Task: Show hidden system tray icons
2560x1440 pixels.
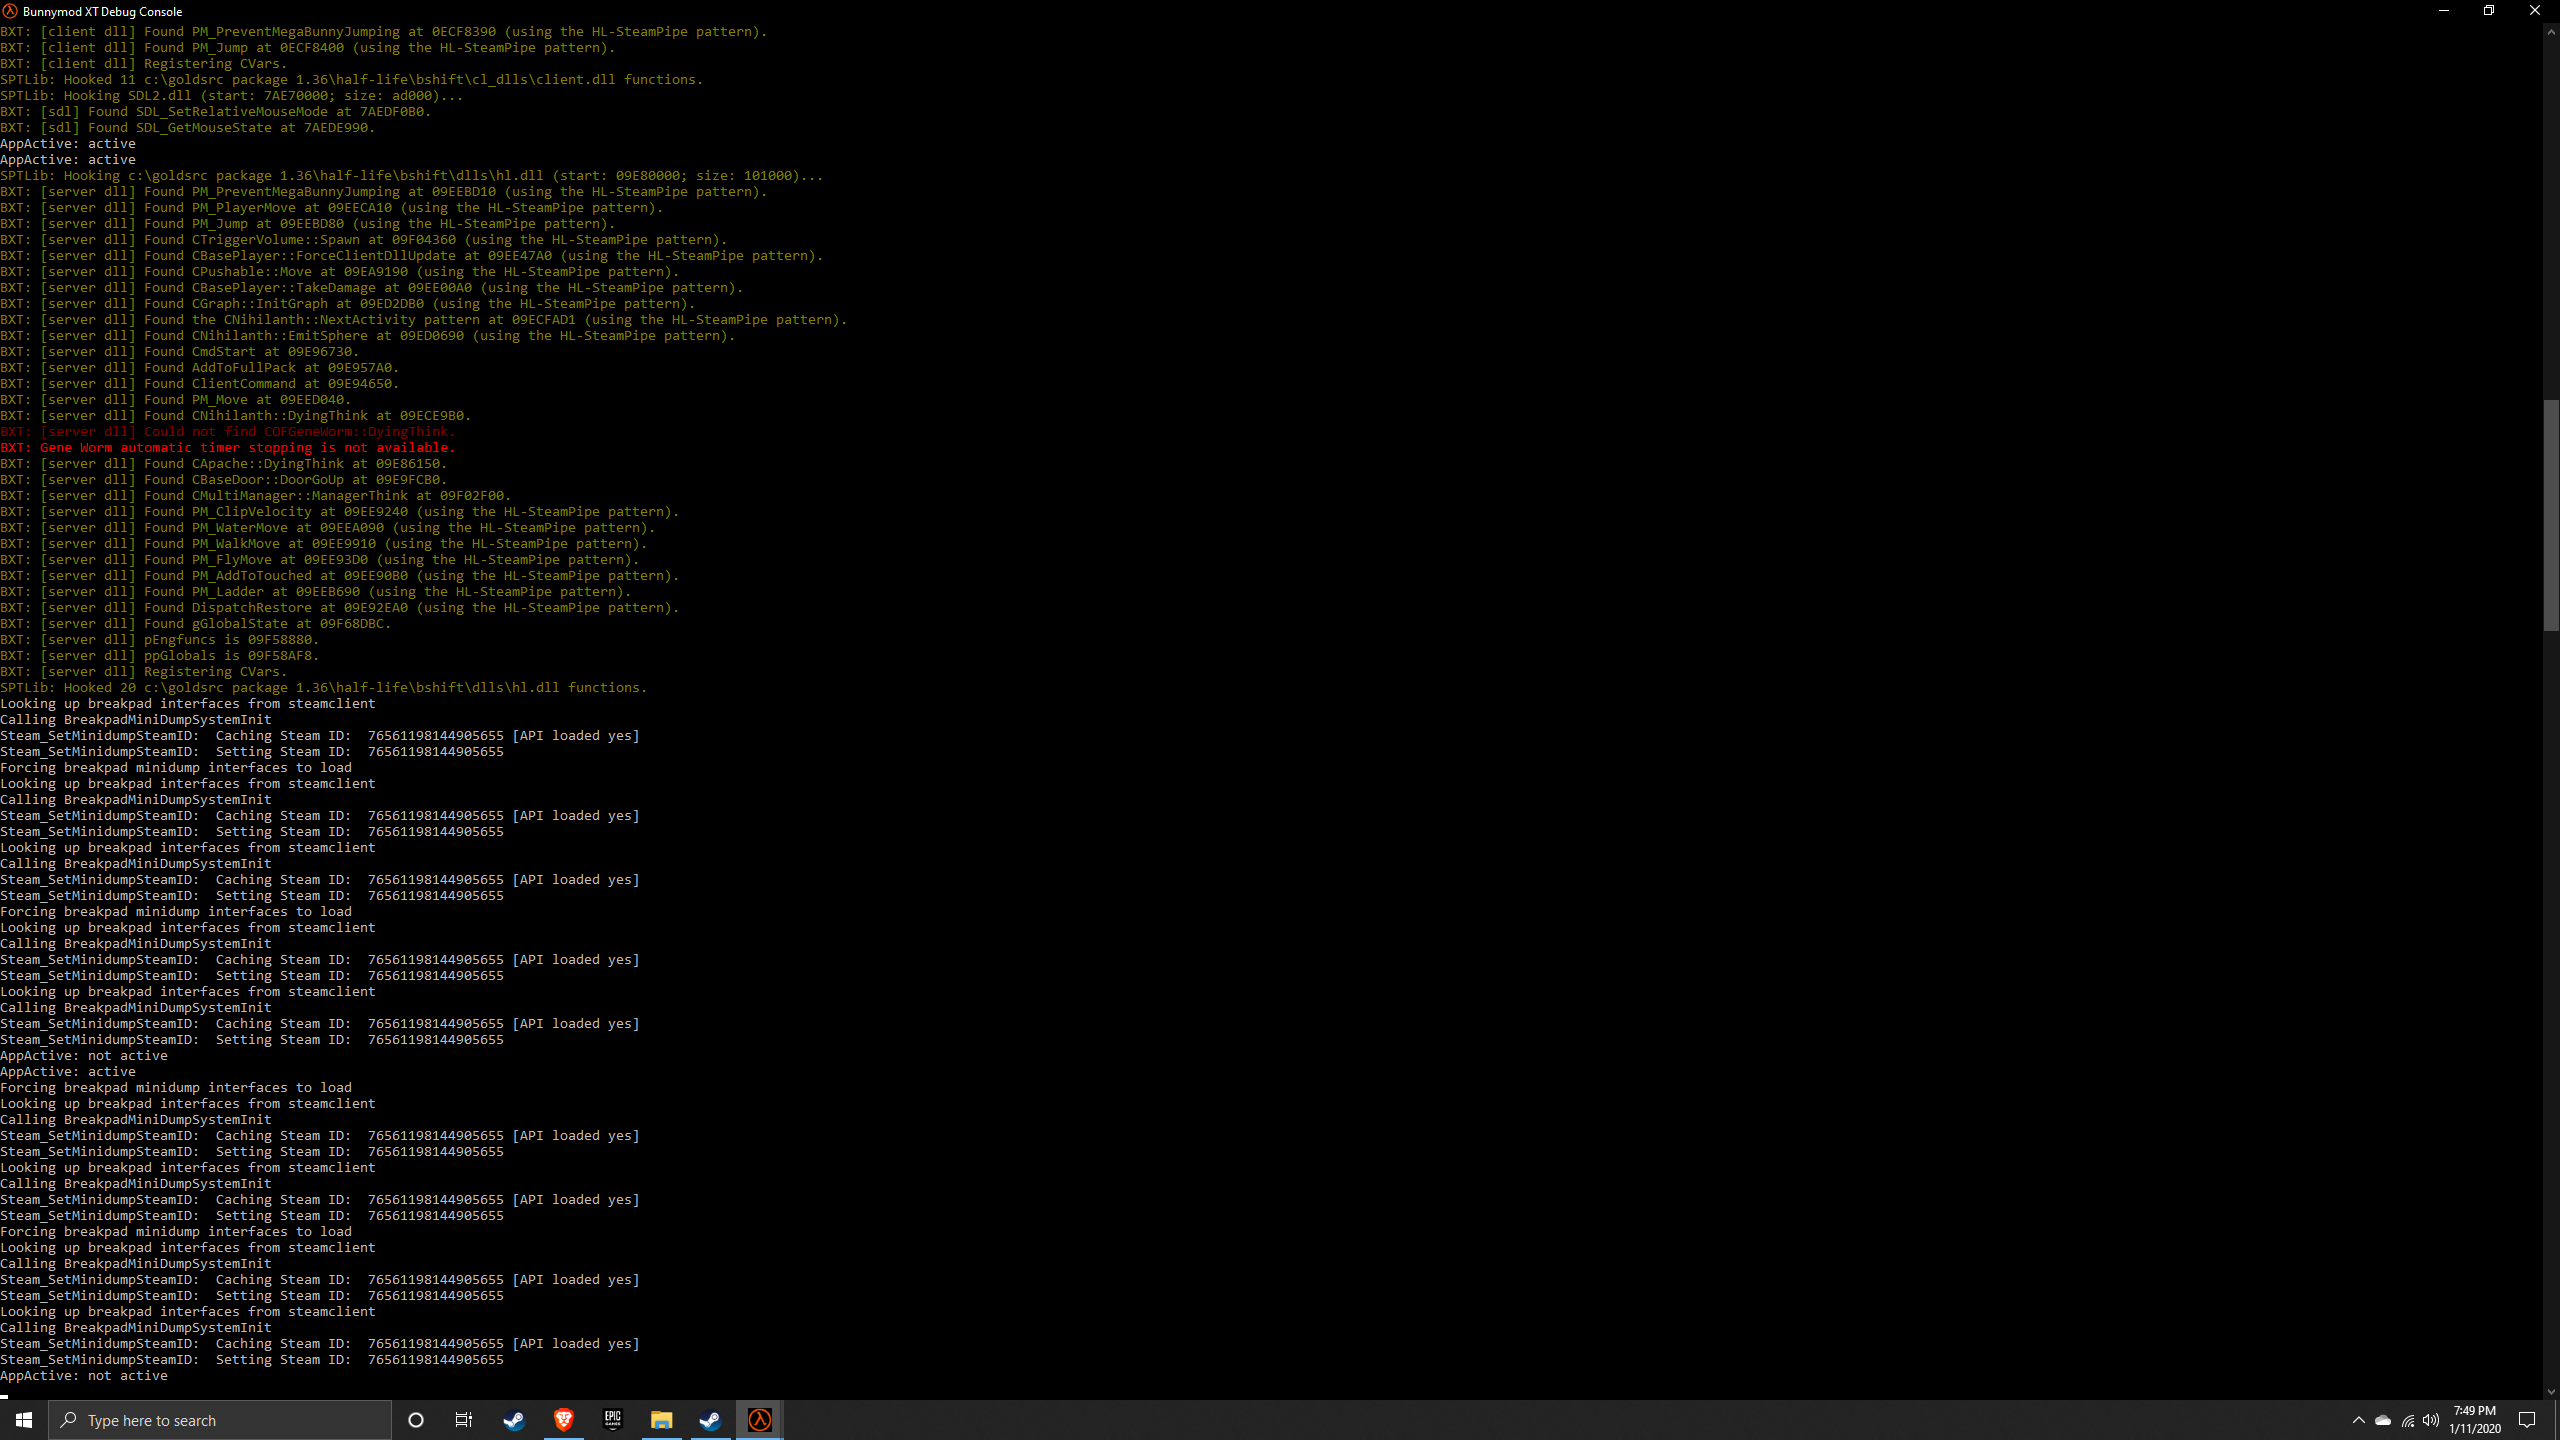Action: (2358, 1420)
